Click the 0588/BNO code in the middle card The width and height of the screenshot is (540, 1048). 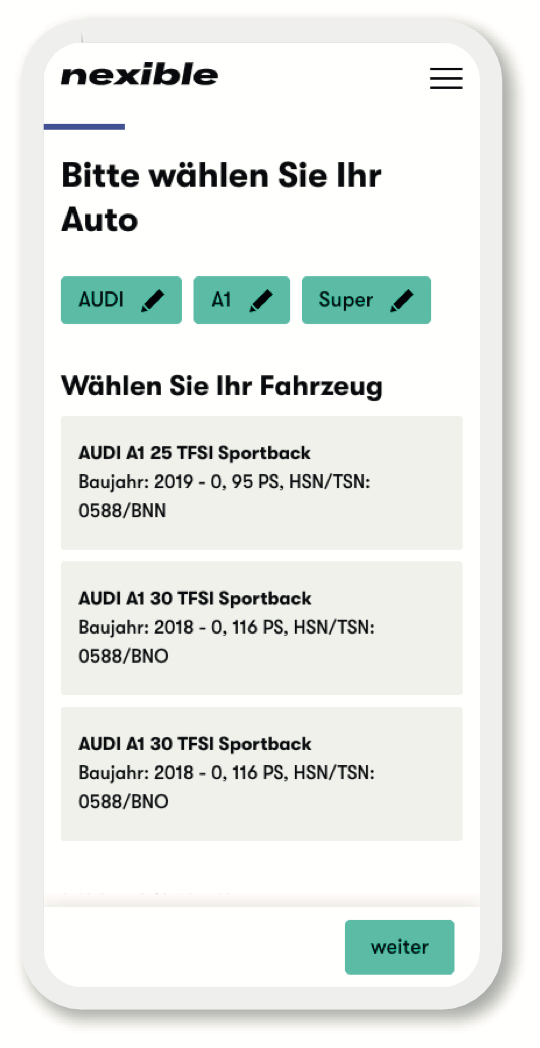coord(123,656)
